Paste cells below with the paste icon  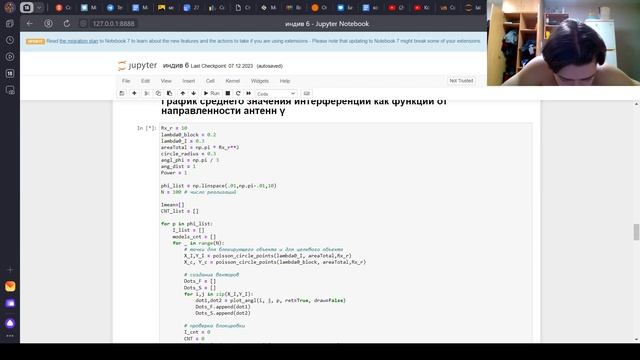pyautogui.click(x=169, y=93)
